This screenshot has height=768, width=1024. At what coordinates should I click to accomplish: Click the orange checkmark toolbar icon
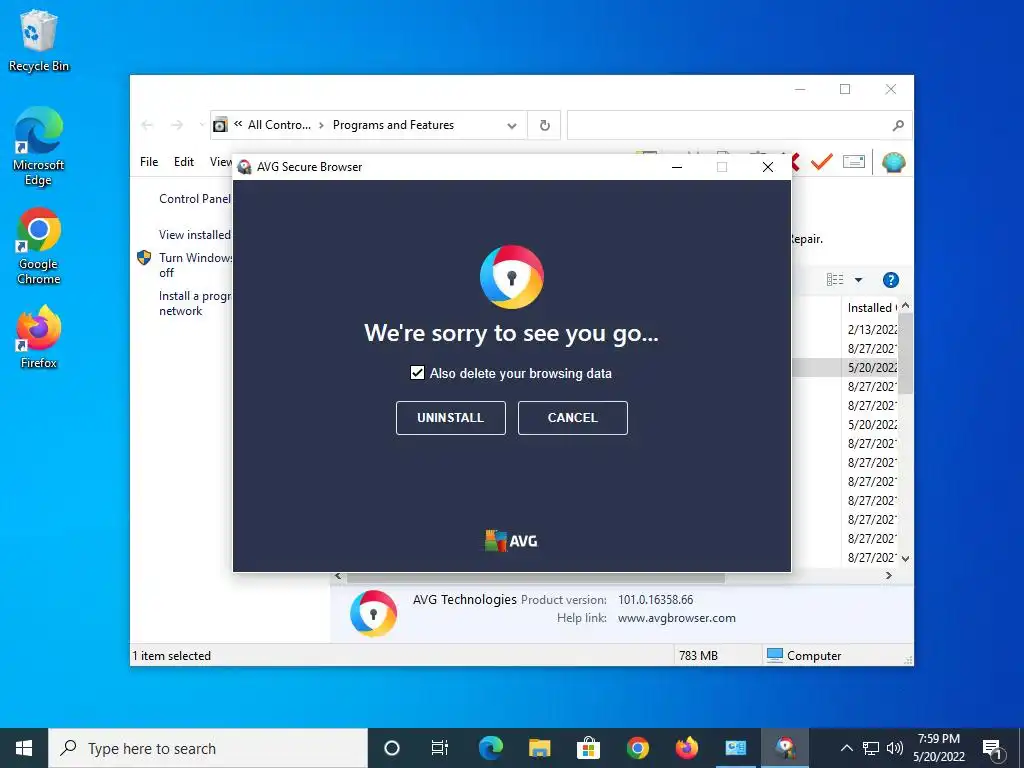click(x=822, y=161)
